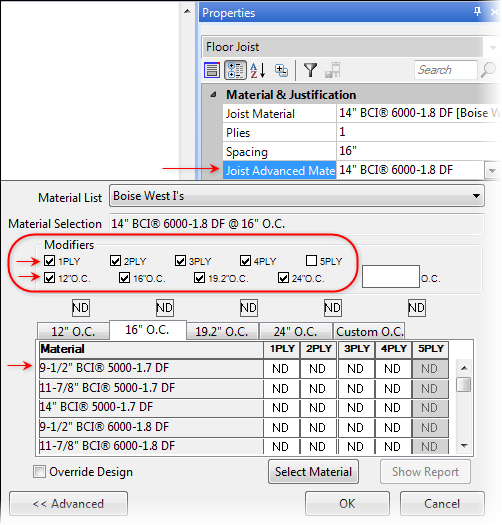The image size is (502, 525).
Task: Click the Properties Search field
Action: 446,70
